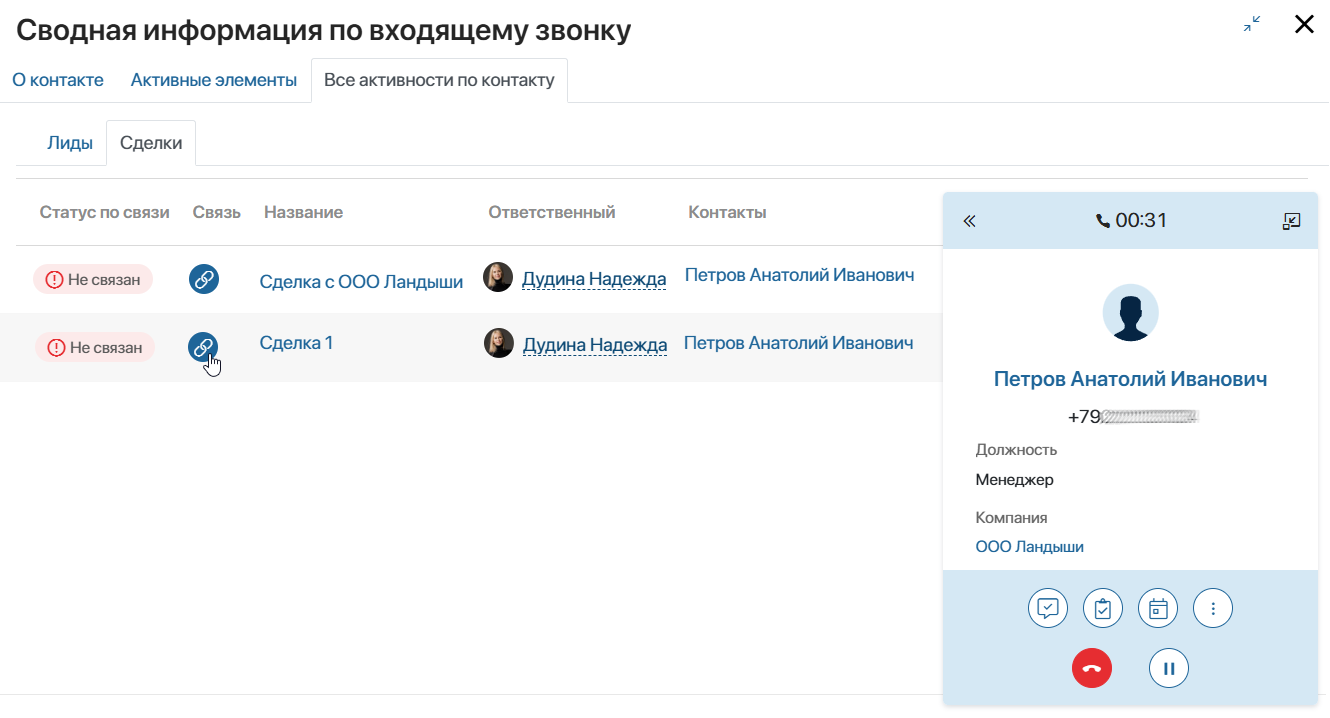
Task: Select the Лиды sub-tab
Action: click(x=70, y=143)
